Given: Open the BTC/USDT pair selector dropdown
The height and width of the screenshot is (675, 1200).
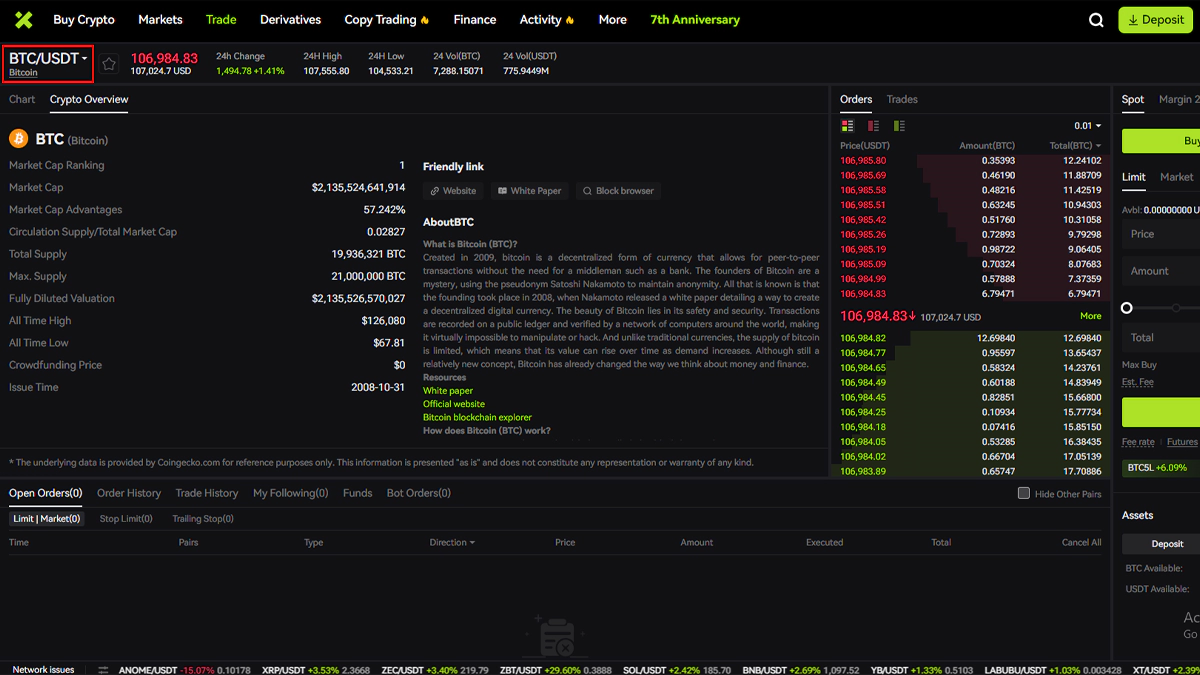Looking at the screenshot, I should [48, 59].
